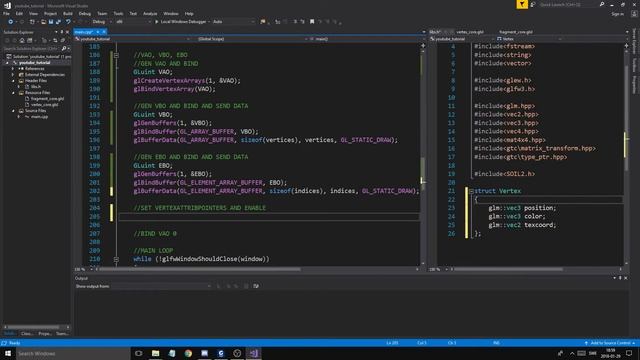Toggle word wrap icon in Output panel
This screenshot has width=640, height=360.
click(x=256, y=286)
